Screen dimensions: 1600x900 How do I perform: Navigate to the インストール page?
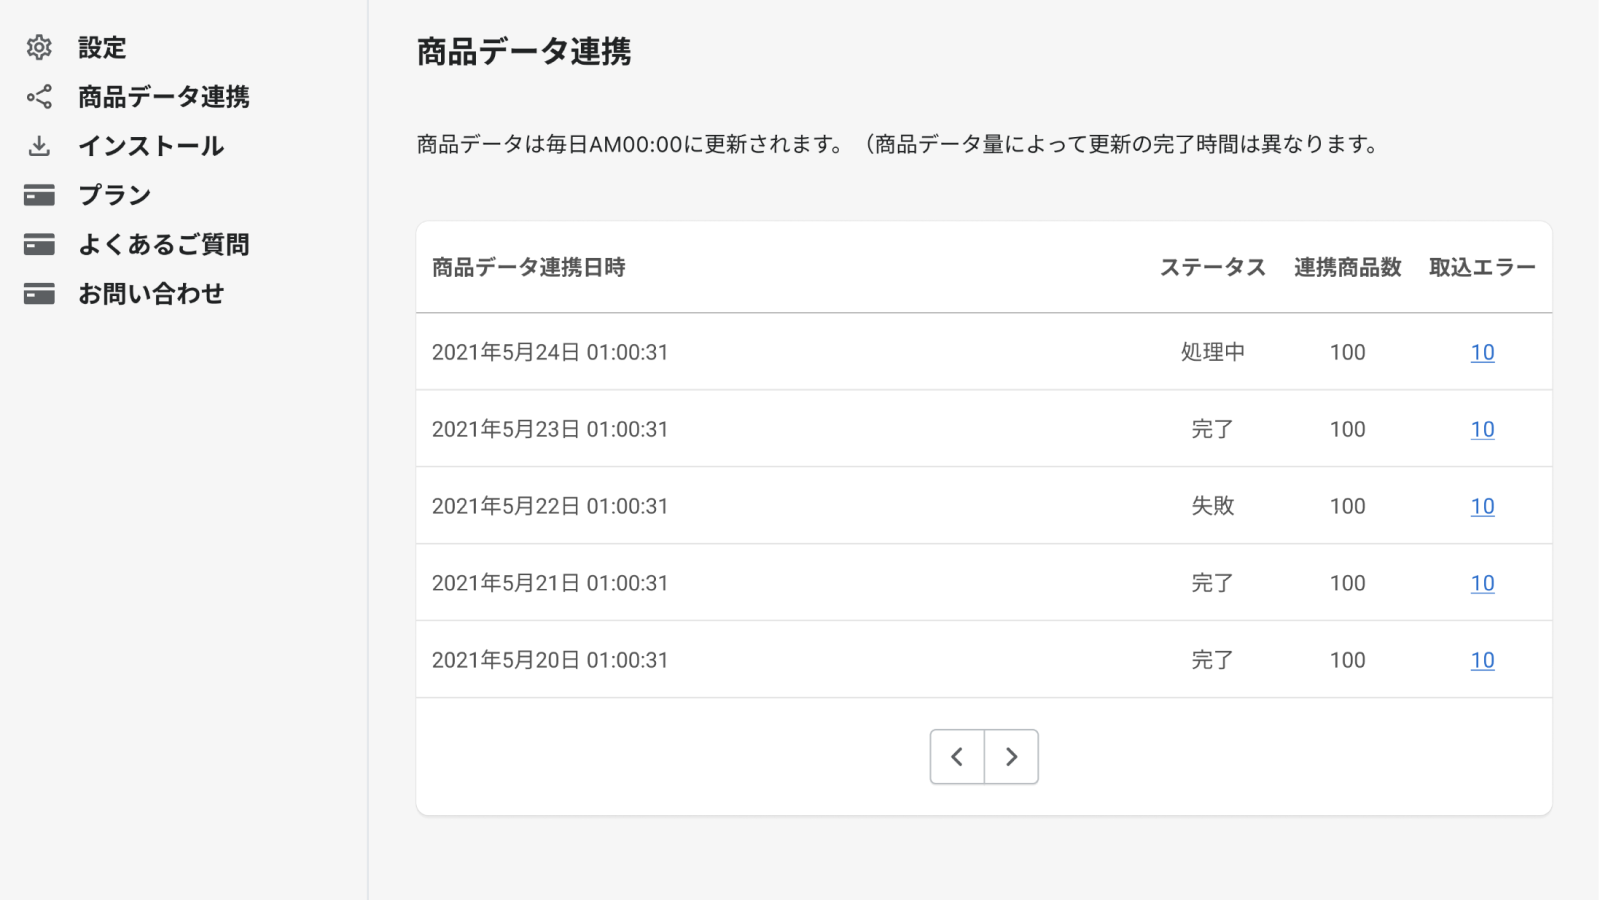pyautogui.click(x=151, y=145)
